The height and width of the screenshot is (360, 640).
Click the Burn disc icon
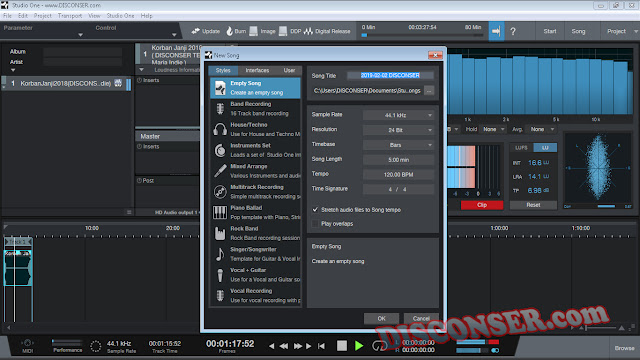coord(229,31)
